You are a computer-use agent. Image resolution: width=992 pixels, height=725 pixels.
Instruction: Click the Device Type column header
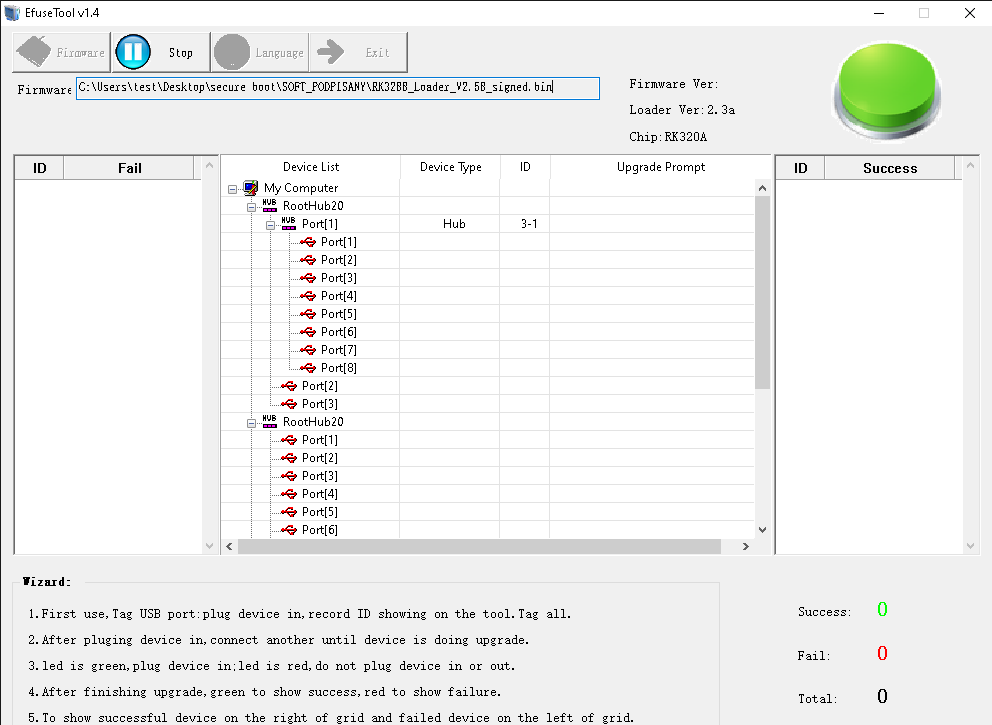[450, 167]
